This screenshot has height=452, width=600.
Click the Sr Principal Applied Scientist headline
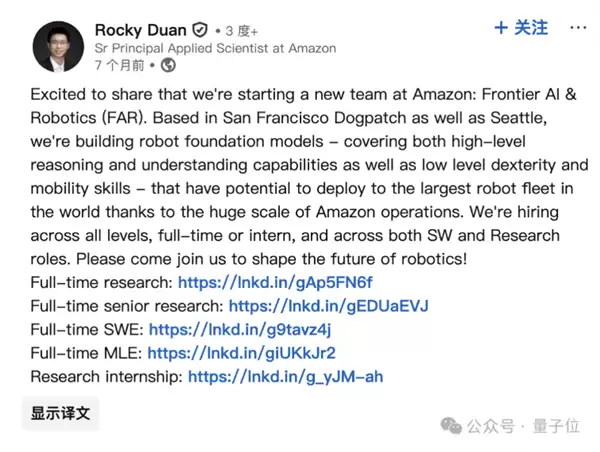pos(214,48)
